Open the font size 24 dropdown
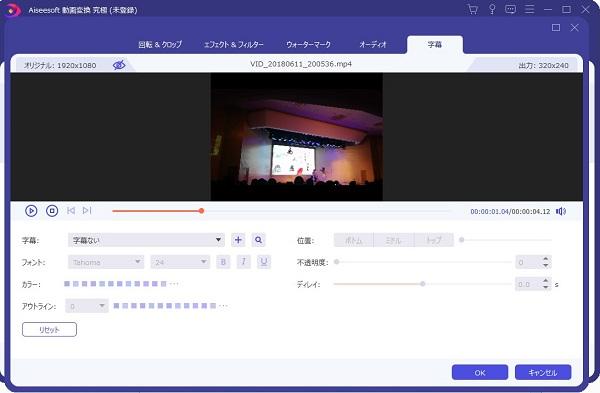Image resolution: width=600 pixels, height=393 pixels. (180, 262)
